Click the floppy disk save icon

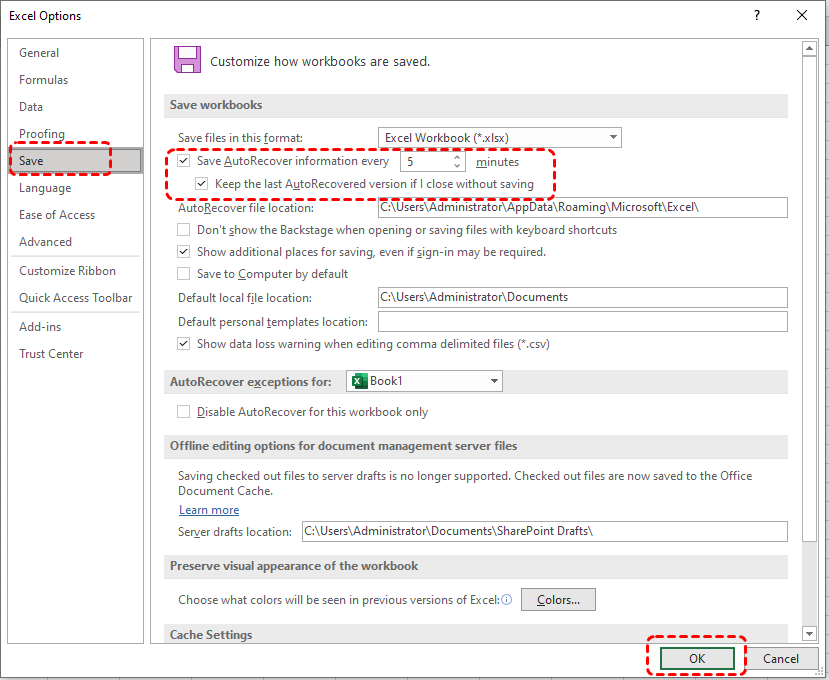186,59
